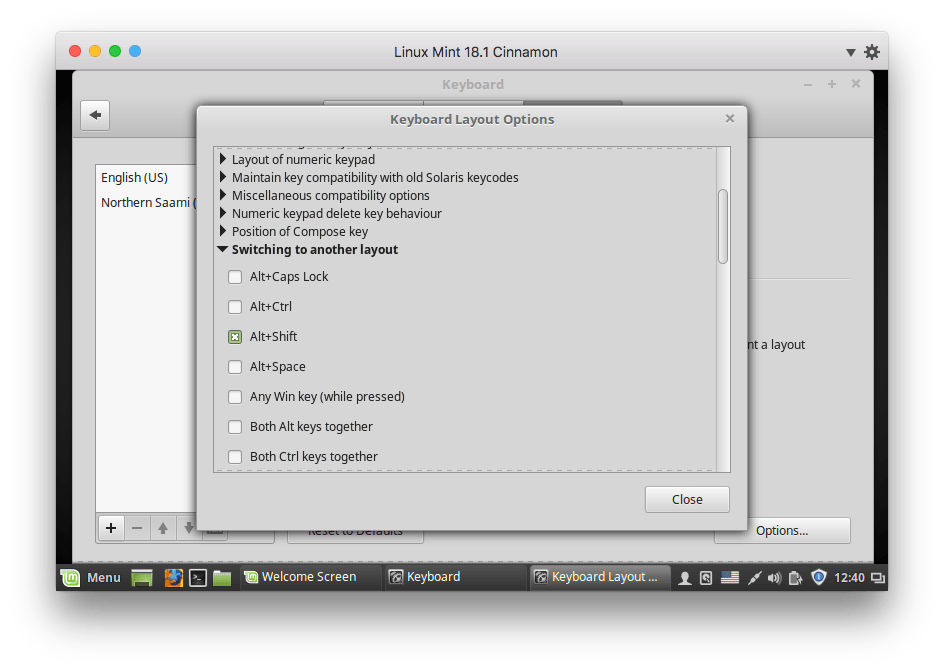The width and height of the screenshot is (944, 671).
Task: Select Northern Saami layout in list
Action: pos(148,202)
